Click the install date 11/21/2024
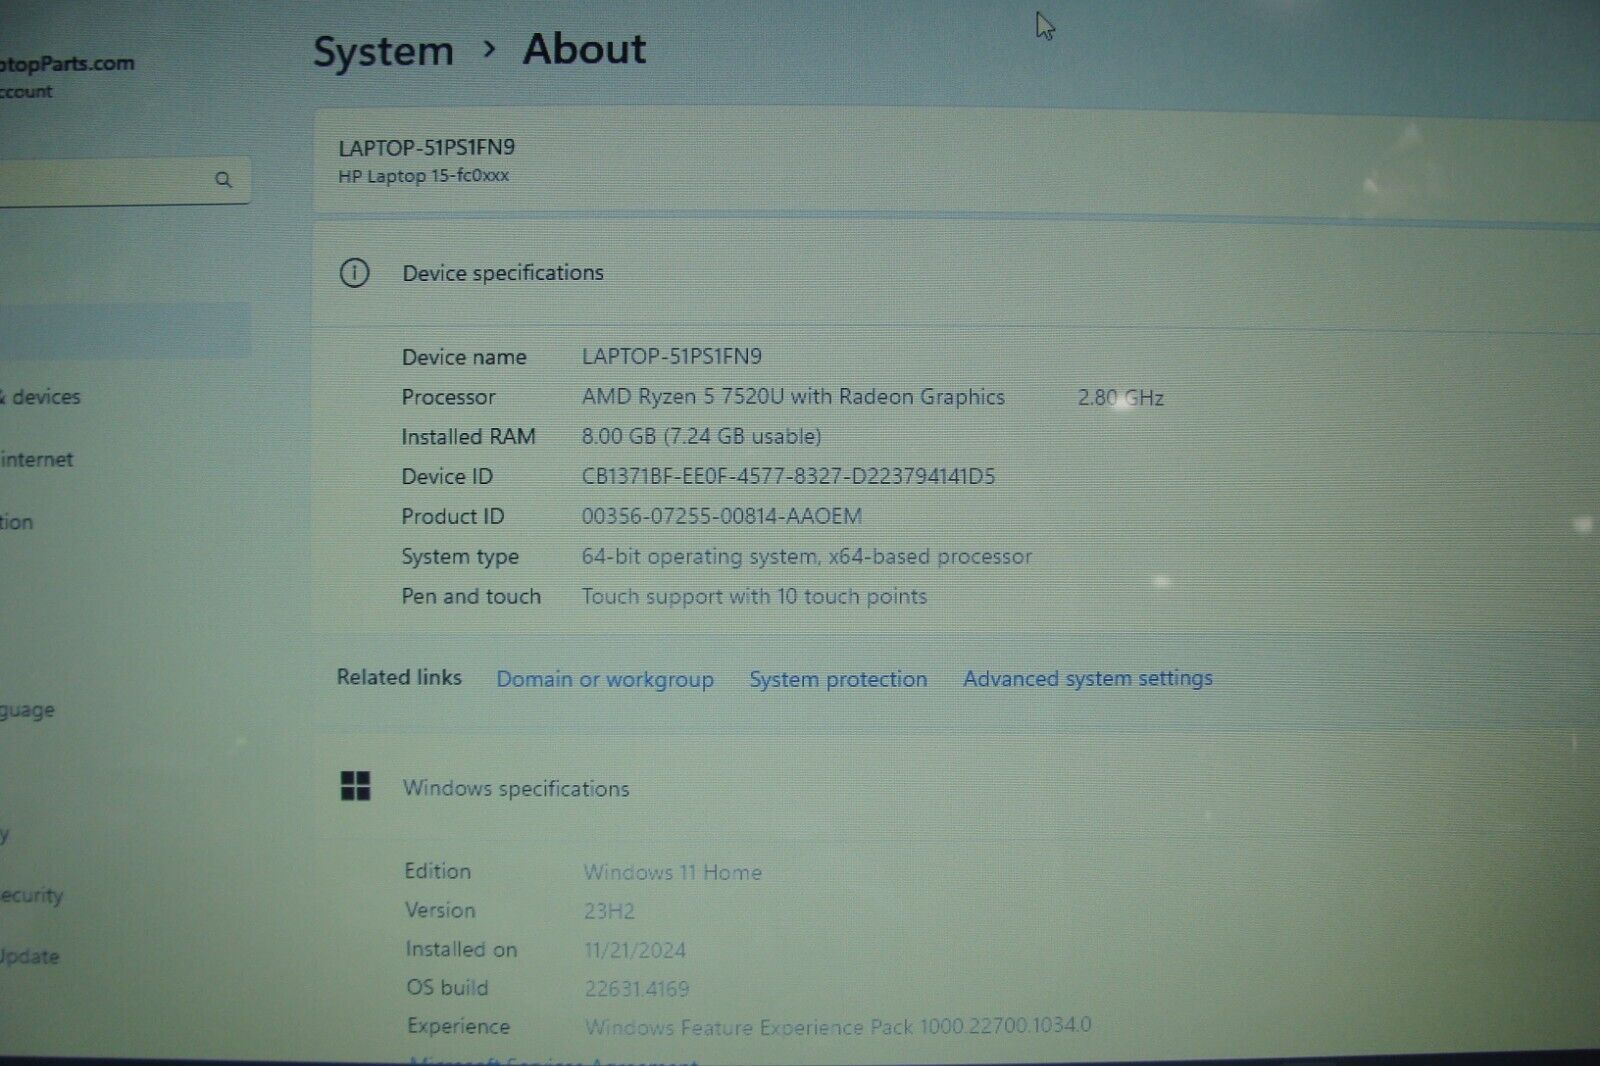 (635, 950)
